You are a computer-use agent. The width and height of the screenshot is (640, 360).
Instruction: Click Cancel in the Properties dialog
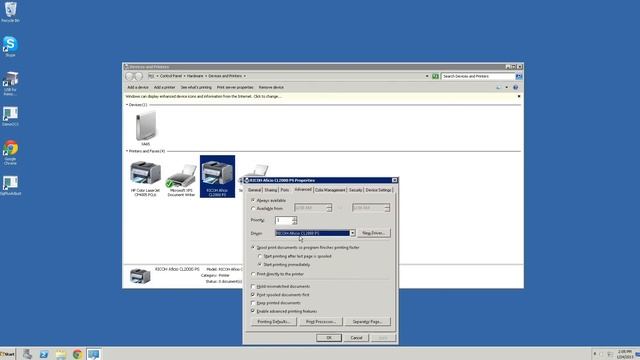pos(356,338)
